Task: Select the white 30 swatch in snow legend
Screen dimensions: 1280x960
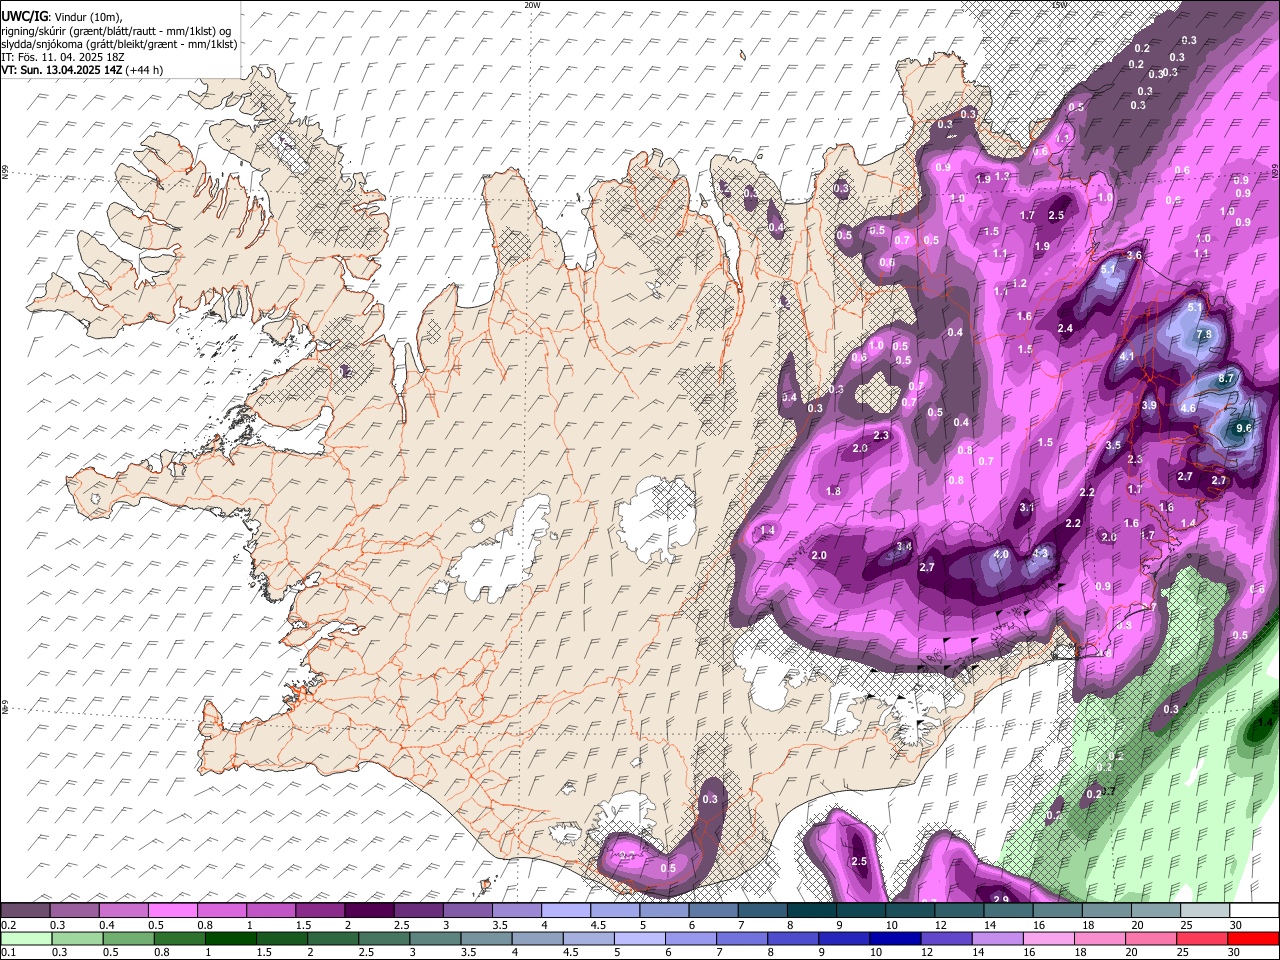Action: coord(1254,911)
